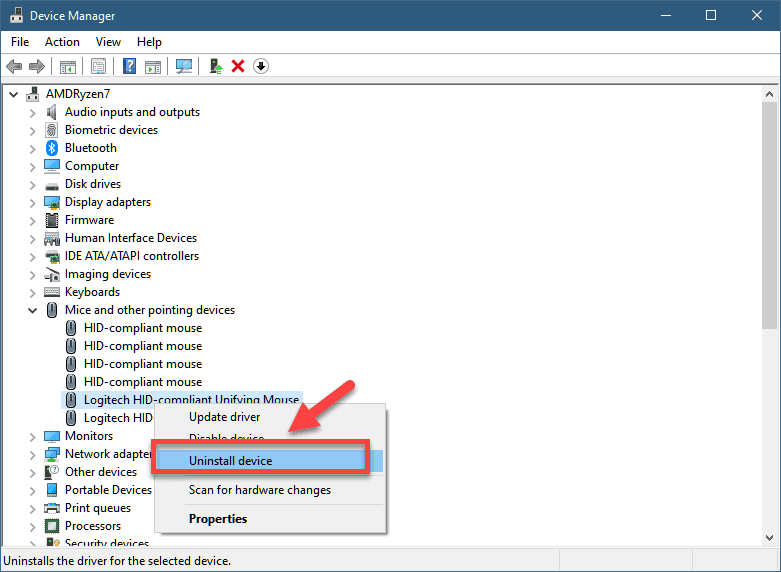
Task: Select the Keyboards category icon
Action: [x=52, y=292]
